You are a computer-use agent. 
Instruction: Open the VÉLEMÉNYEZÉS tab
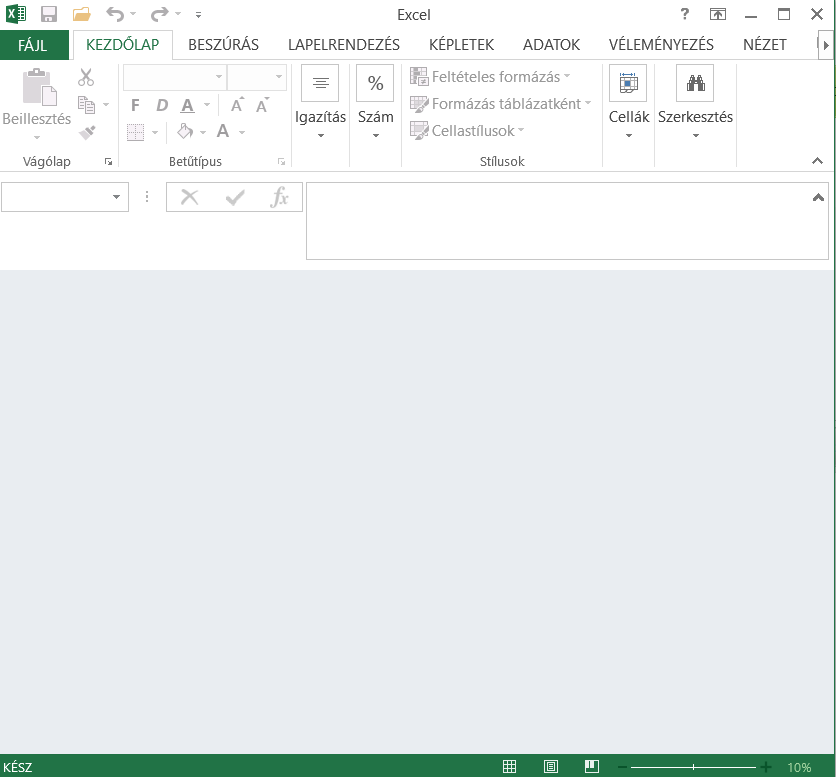point(661,45)
